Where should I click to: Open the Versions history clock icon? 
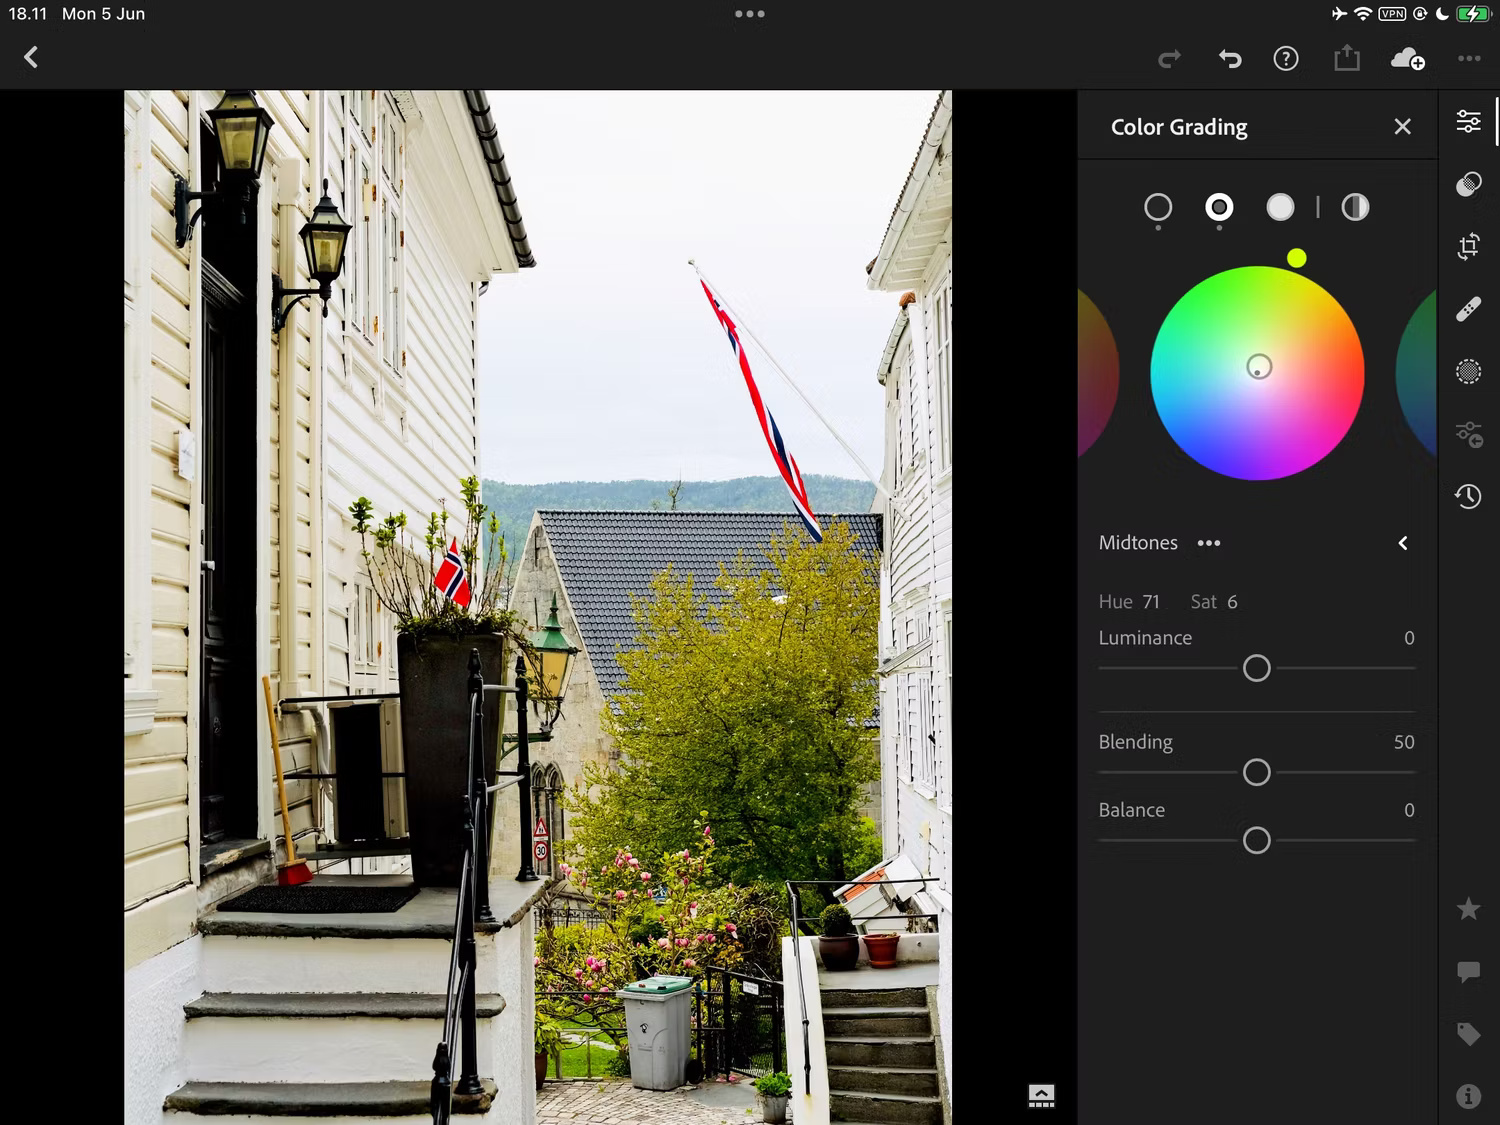[x=1468, y=496]
